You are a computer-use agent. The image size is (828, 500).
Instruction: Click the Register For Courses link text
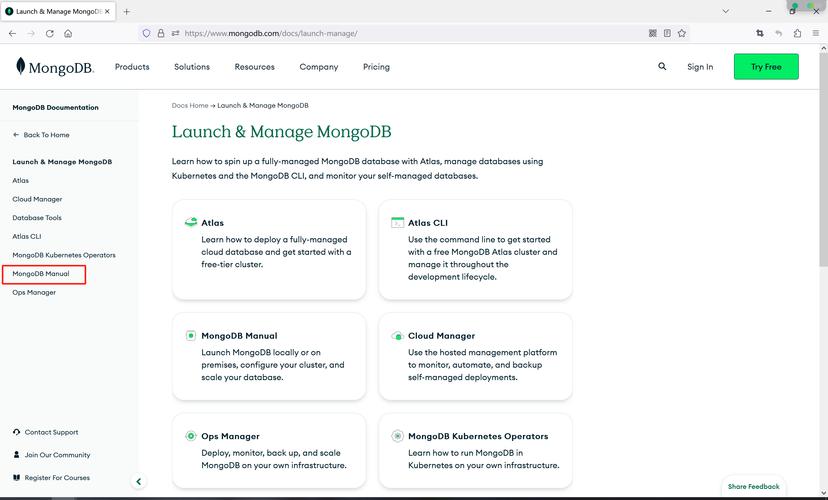[57, 477]
